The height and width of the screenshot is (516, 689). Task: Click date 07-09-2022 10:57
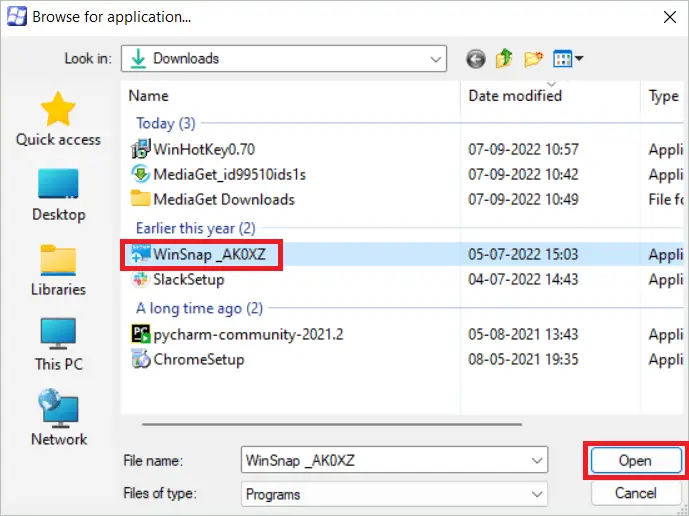point(523,149)
